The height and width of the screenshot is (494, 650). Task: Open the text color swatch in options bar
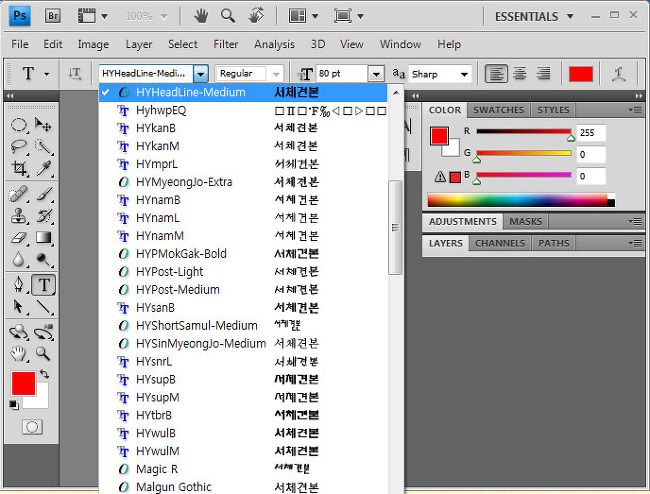581,74
